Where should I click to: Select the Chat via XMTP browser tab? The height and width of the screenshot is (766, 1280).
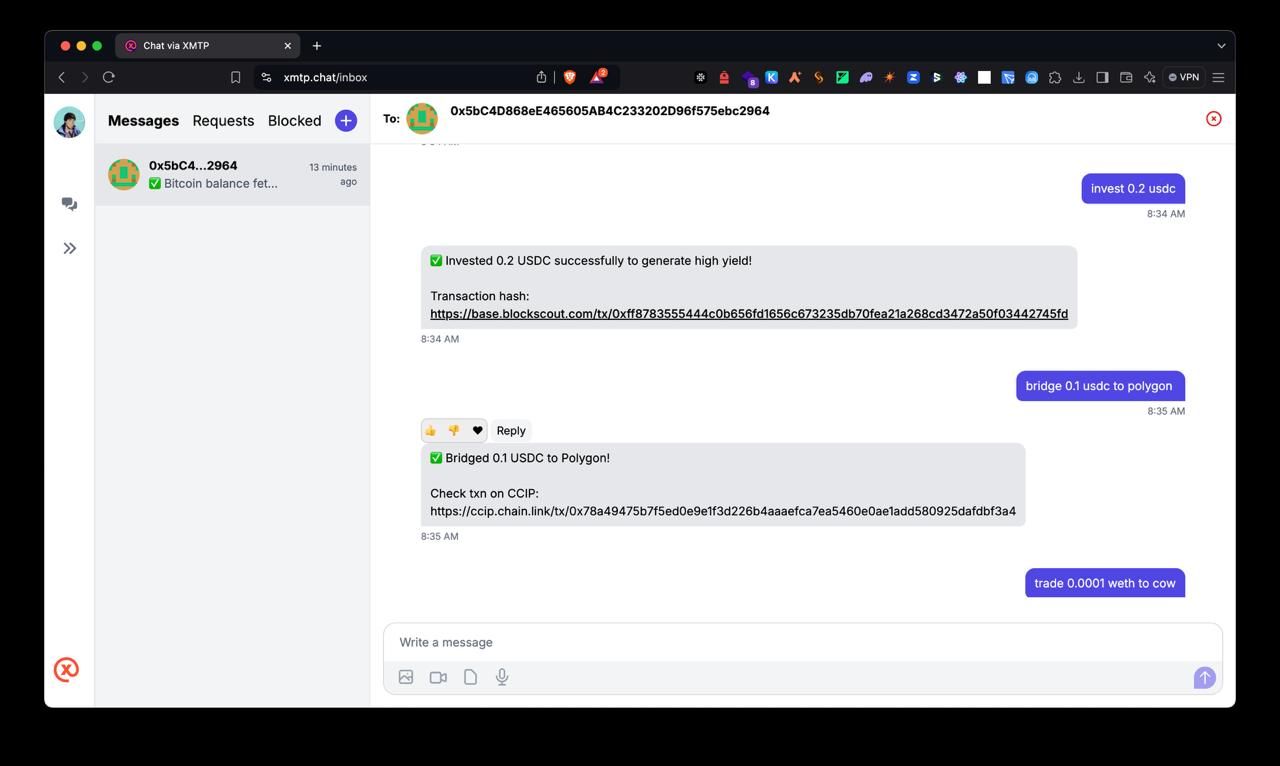coord(208,45)
